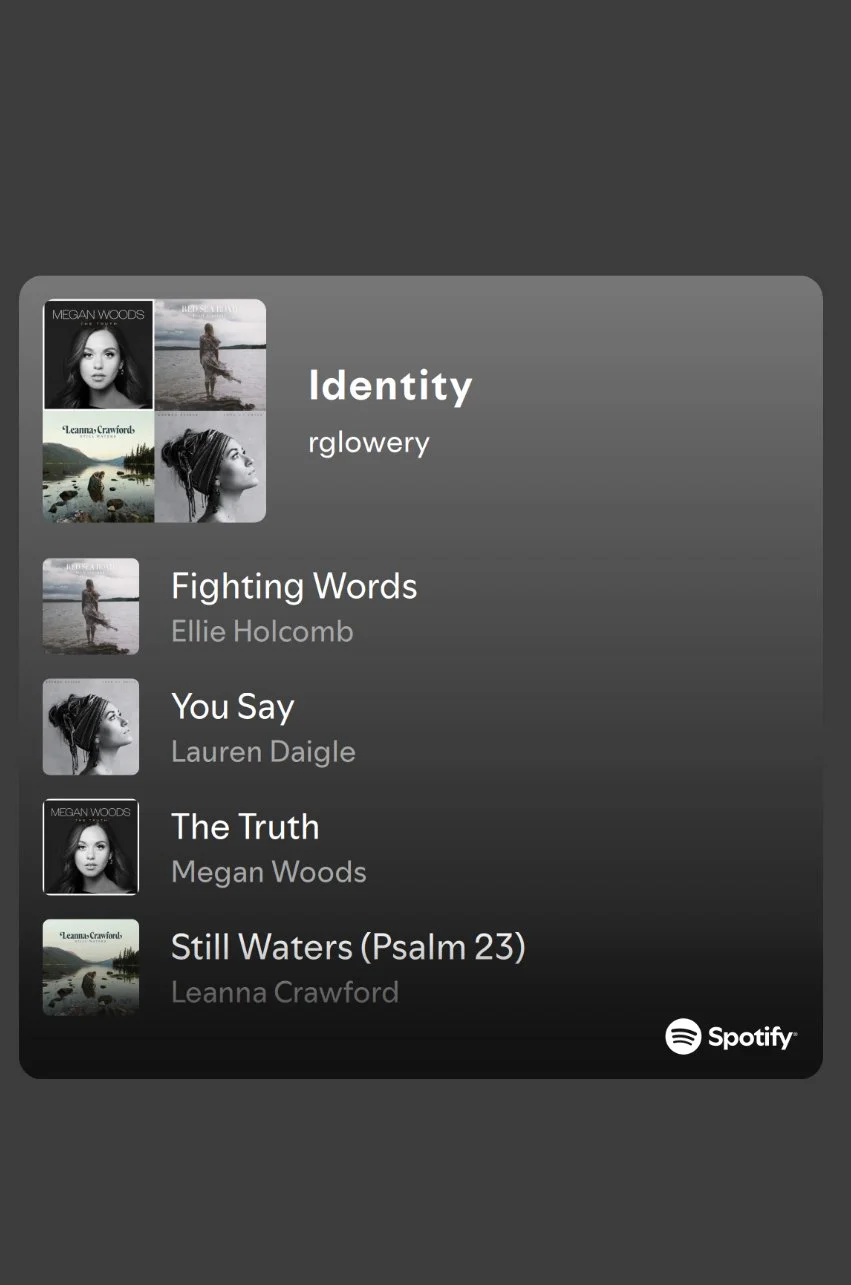Play The Truth track title
This screenshot has height=1285, width=851.
coord(245,826)
